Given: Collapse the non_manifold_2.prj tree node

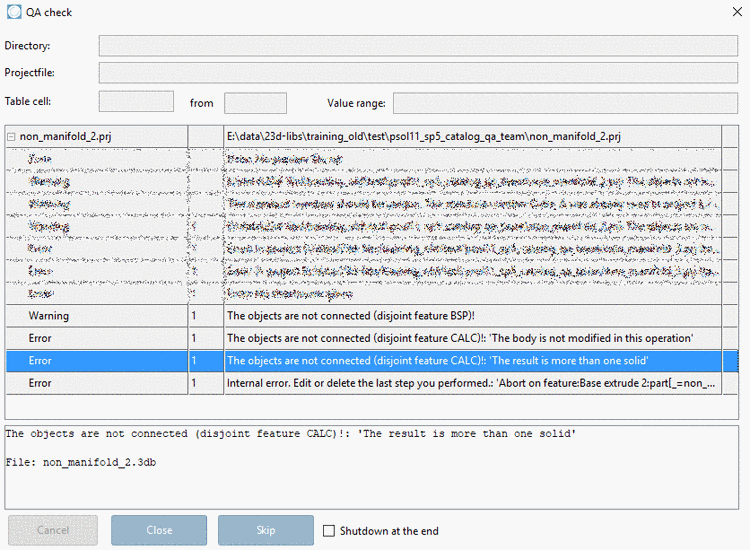Looking at the screenshot, I should [x=11, y=137].
